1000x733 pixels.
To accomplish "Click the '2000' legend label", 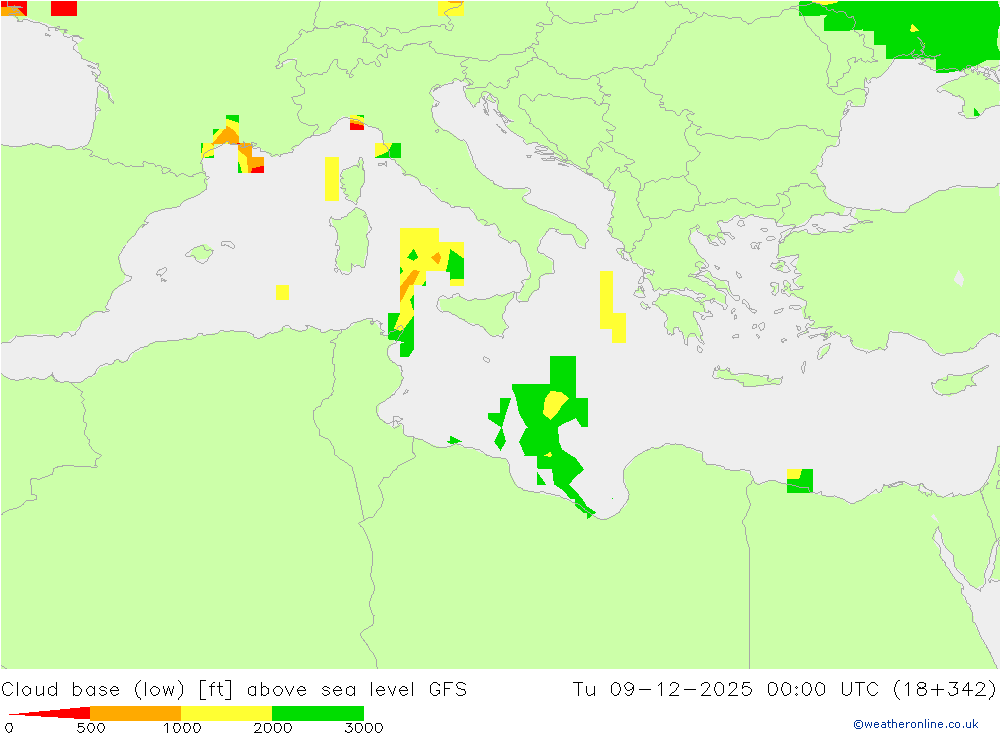I will (x=272, y=728).
